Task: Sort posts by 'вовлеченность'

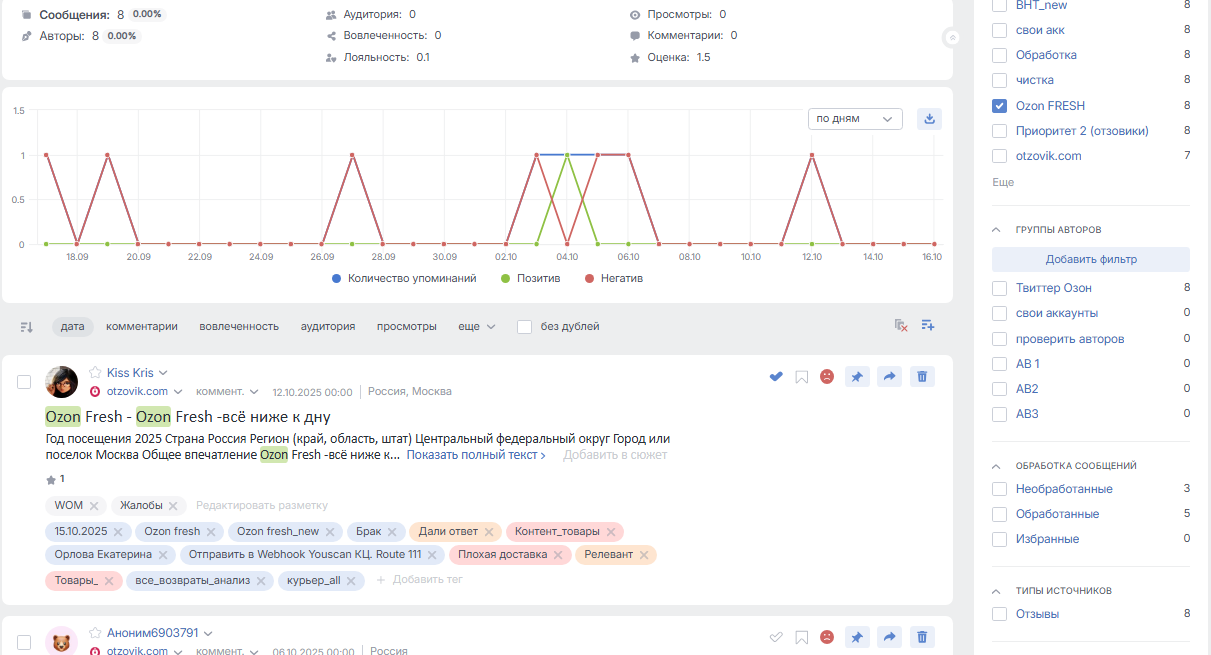Action: 239,326
